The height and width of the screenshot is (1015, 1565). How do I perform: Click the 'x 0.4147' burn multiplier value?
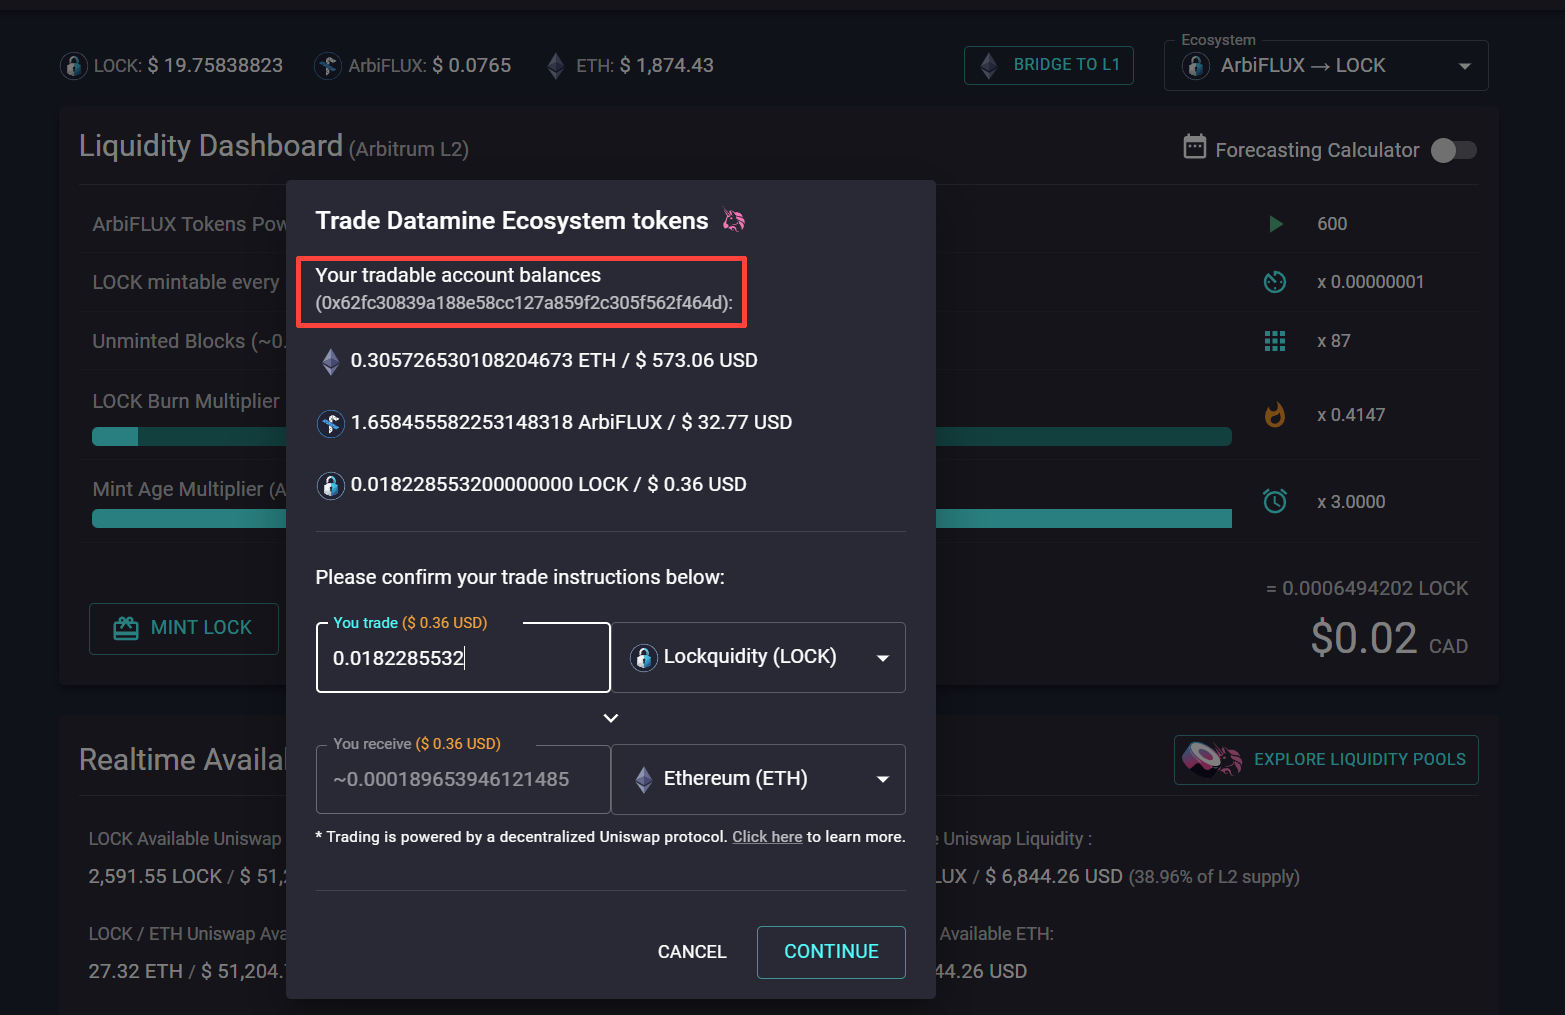click(1351, 415)
